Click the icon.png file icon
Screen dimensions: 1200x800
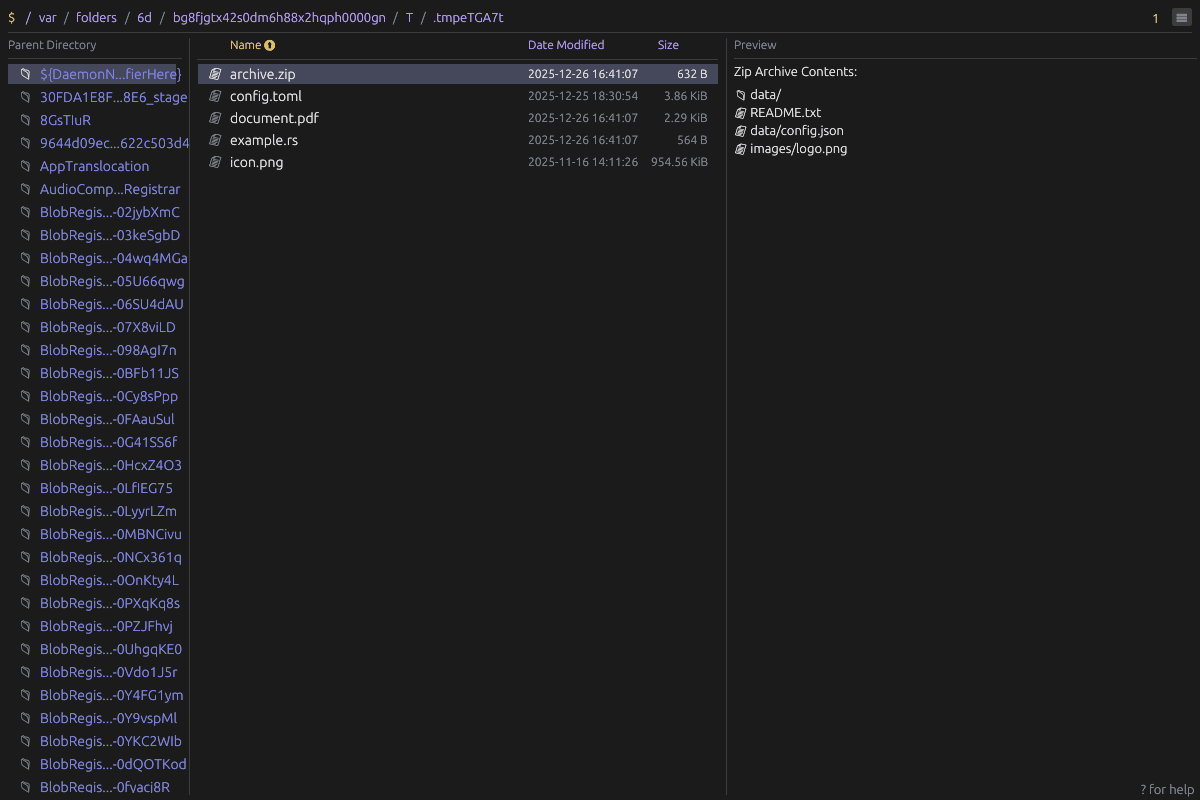click(215, 162)
